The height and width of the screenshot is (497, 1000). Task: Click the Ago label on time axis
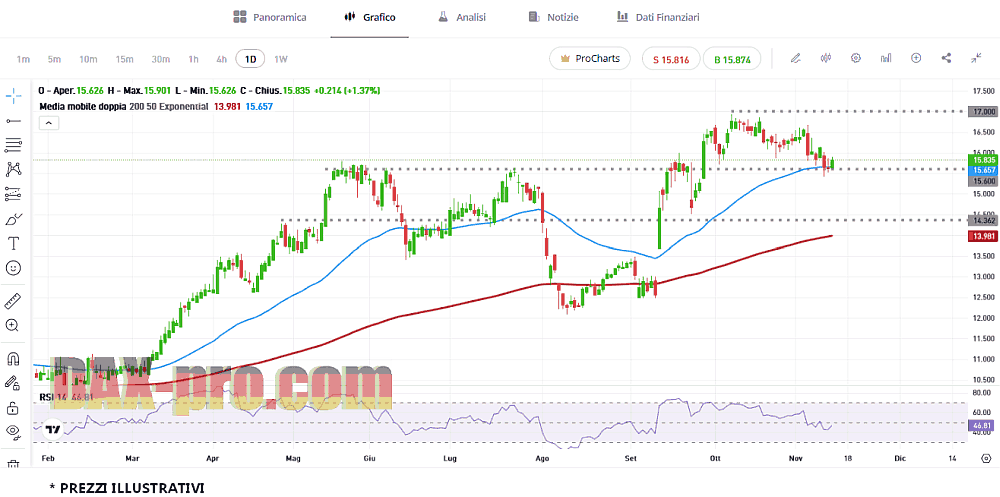coord(542,458)
